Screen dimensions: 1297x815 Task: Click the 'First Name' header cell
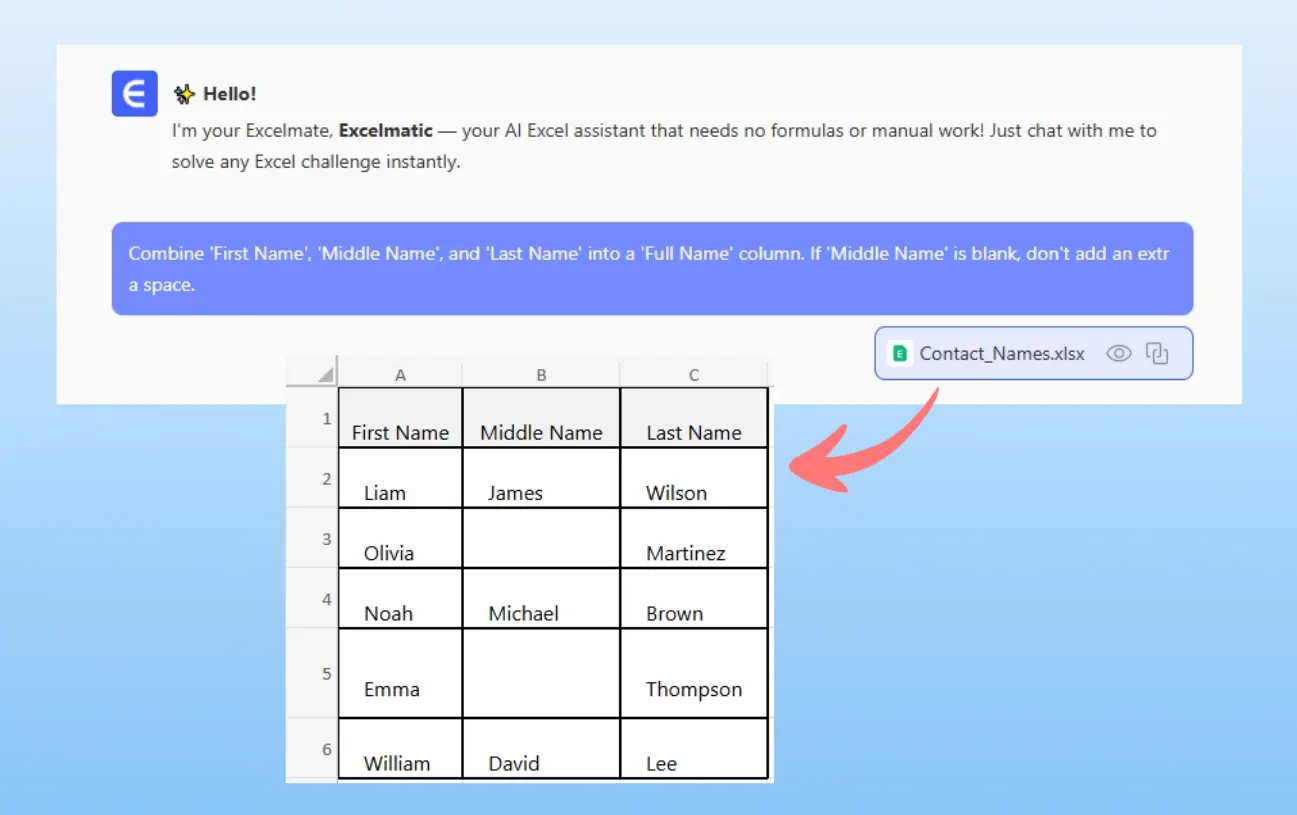point(400,419)
